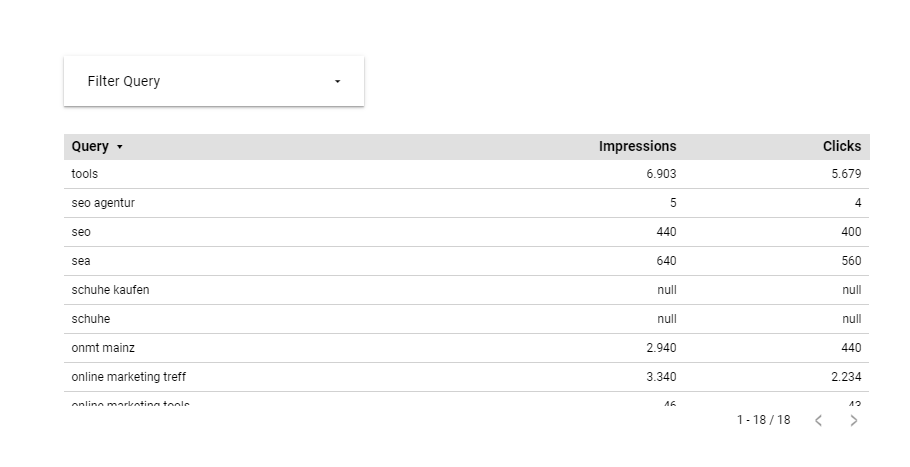The height and width of the screenshot is (467, 910).
Task: Click the Filter Query dropdown arrow
Action: pyautogui.click(x=337, y=82)
